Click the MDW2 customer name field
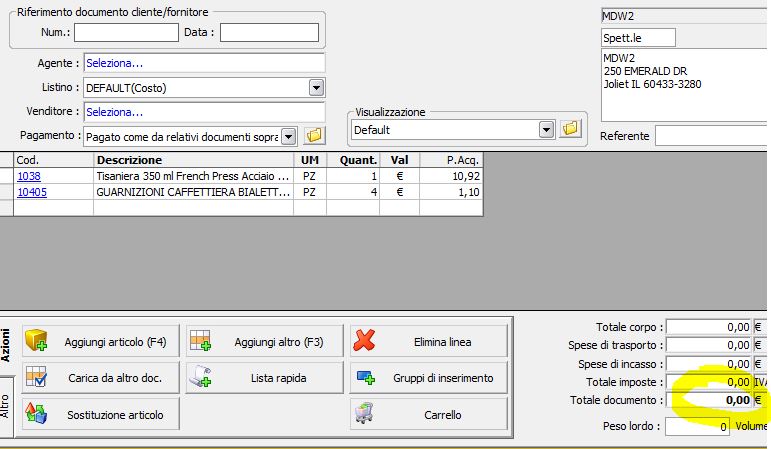 point(683,16)
